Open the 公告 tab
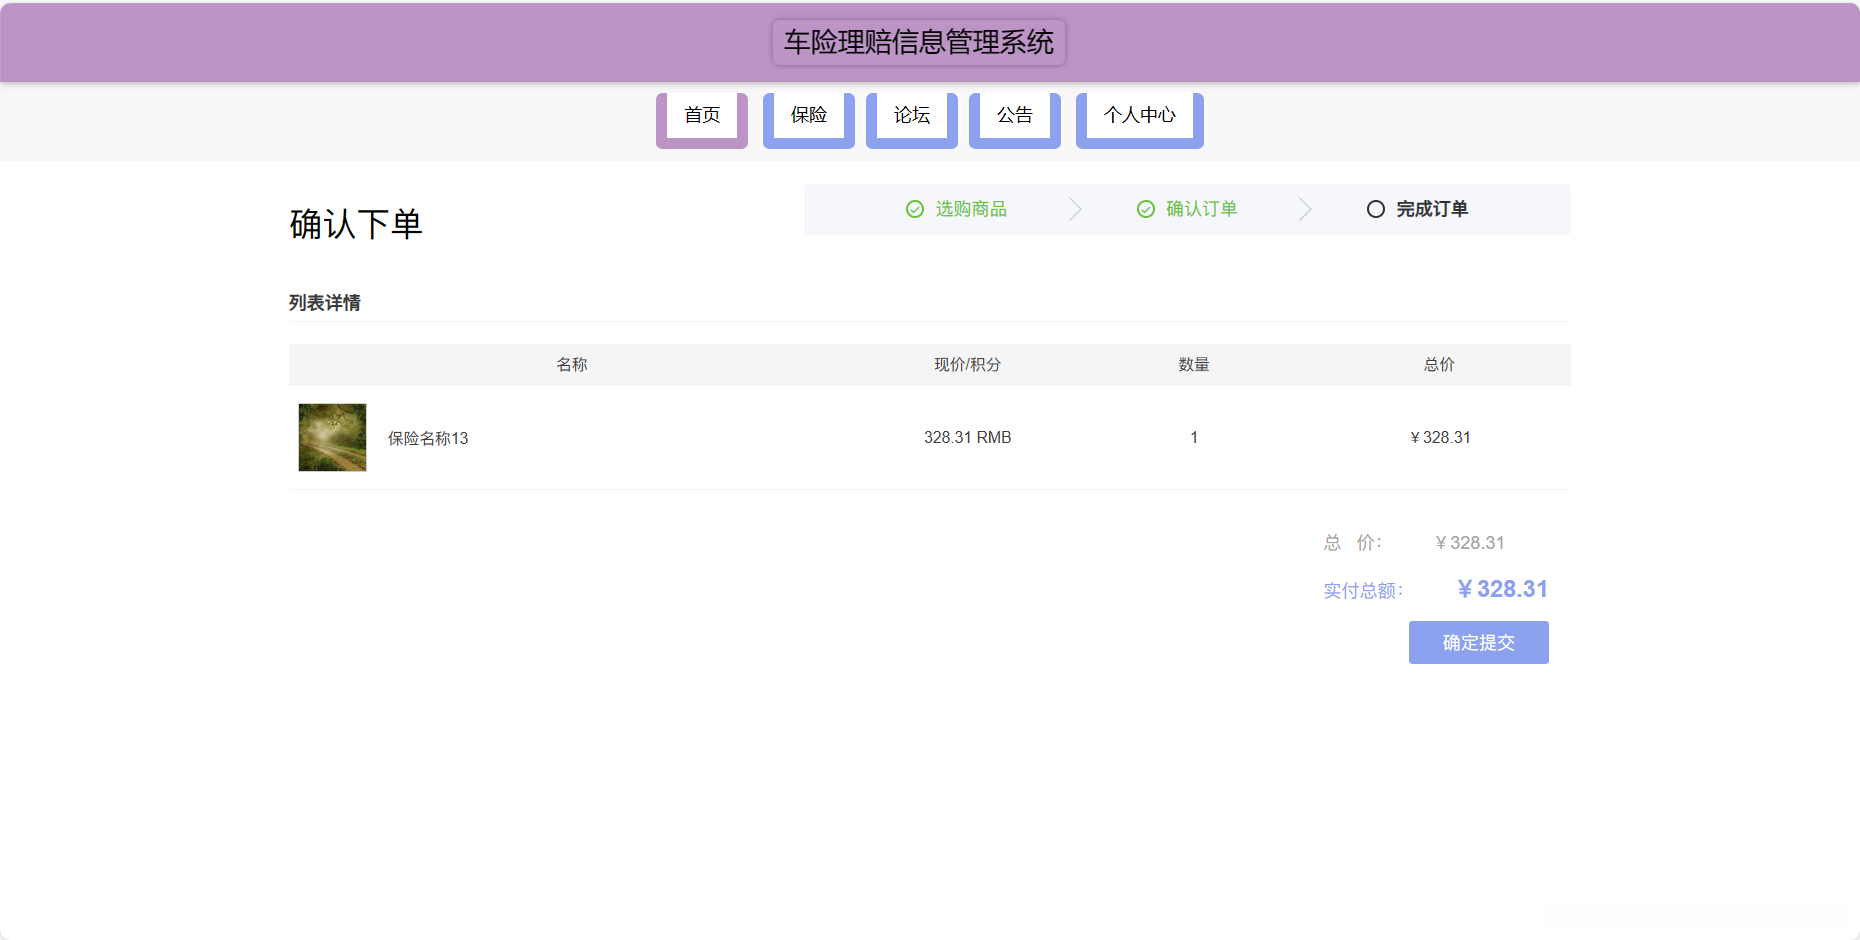The height and width of the screenshot is (940, 1860). coord(1015,119)
